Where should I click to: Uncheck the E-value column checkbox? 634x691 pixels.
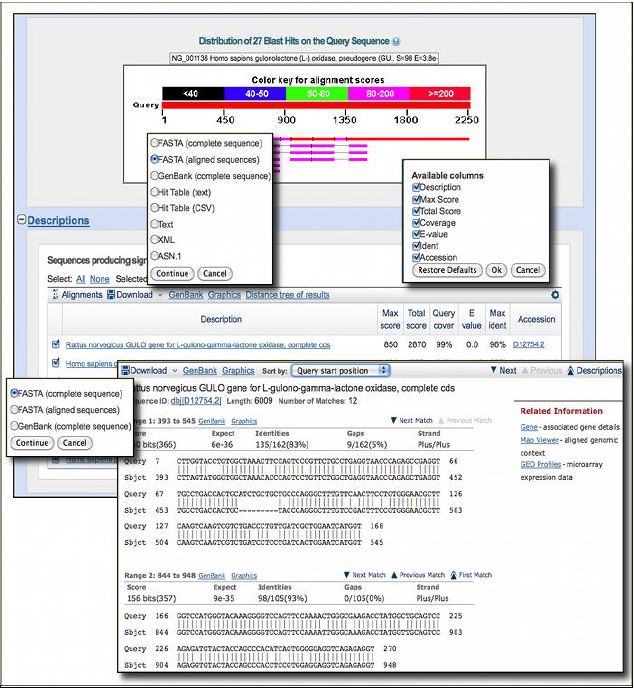pos(417,233)
